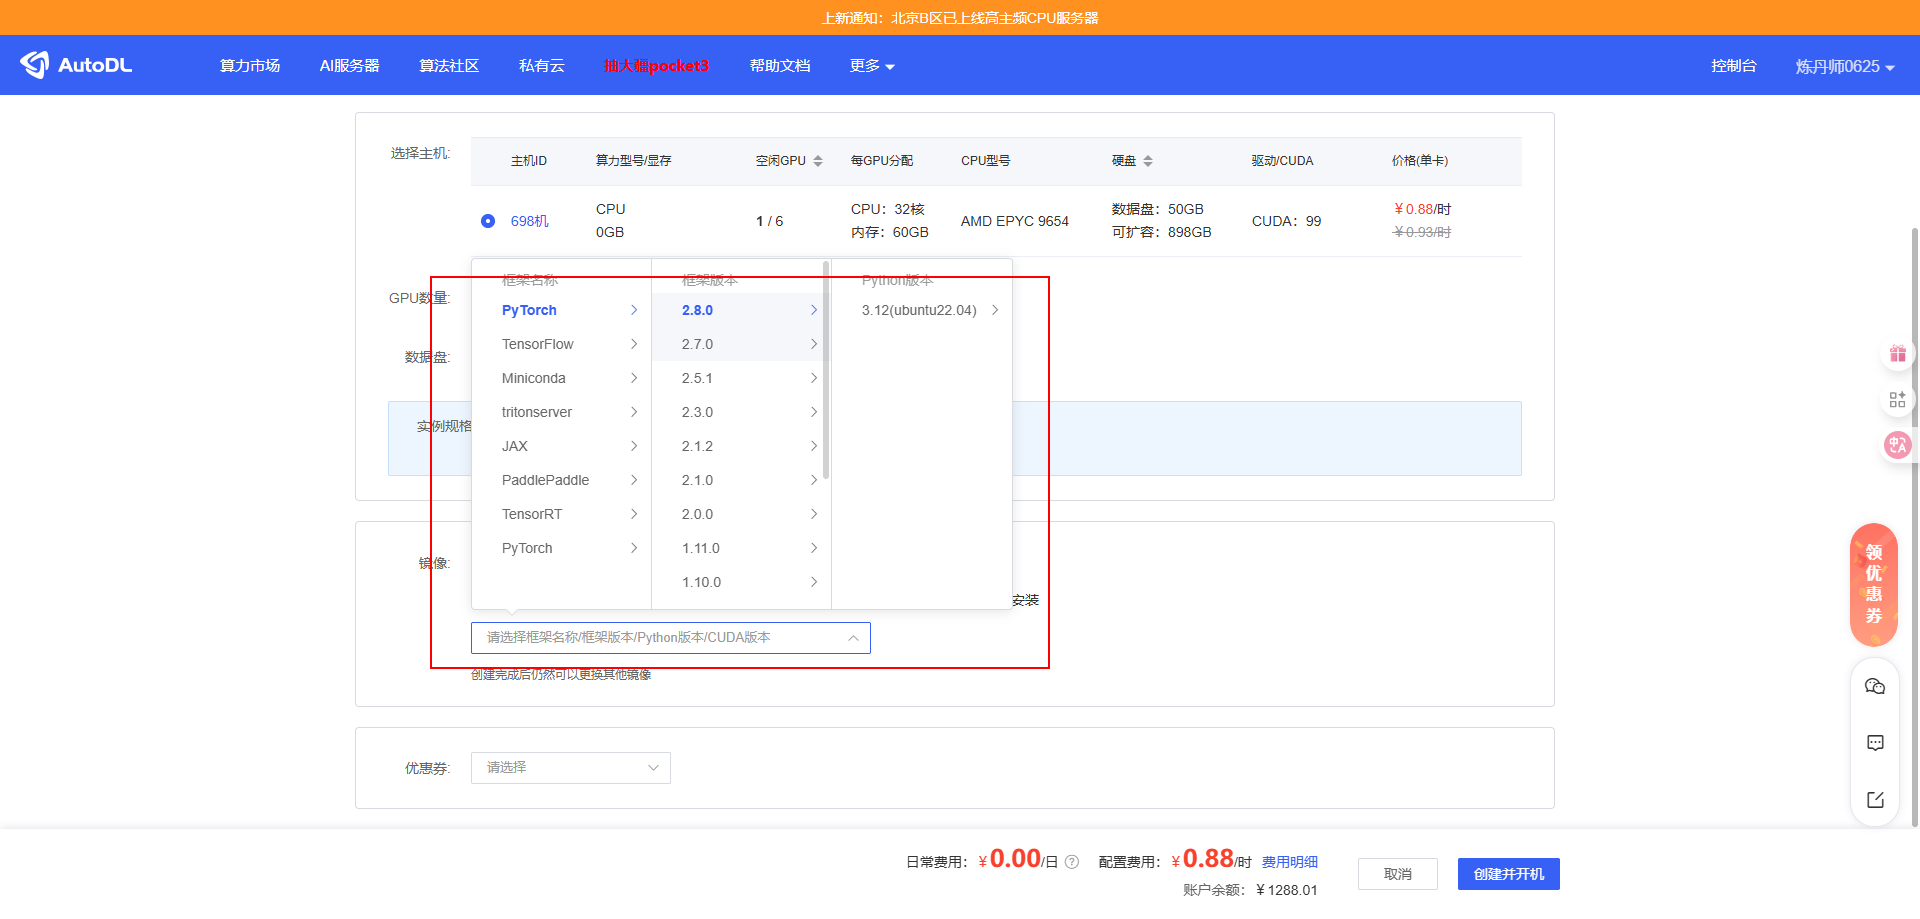
Task: Click the AutoDL logo
Action: (76, 65)
